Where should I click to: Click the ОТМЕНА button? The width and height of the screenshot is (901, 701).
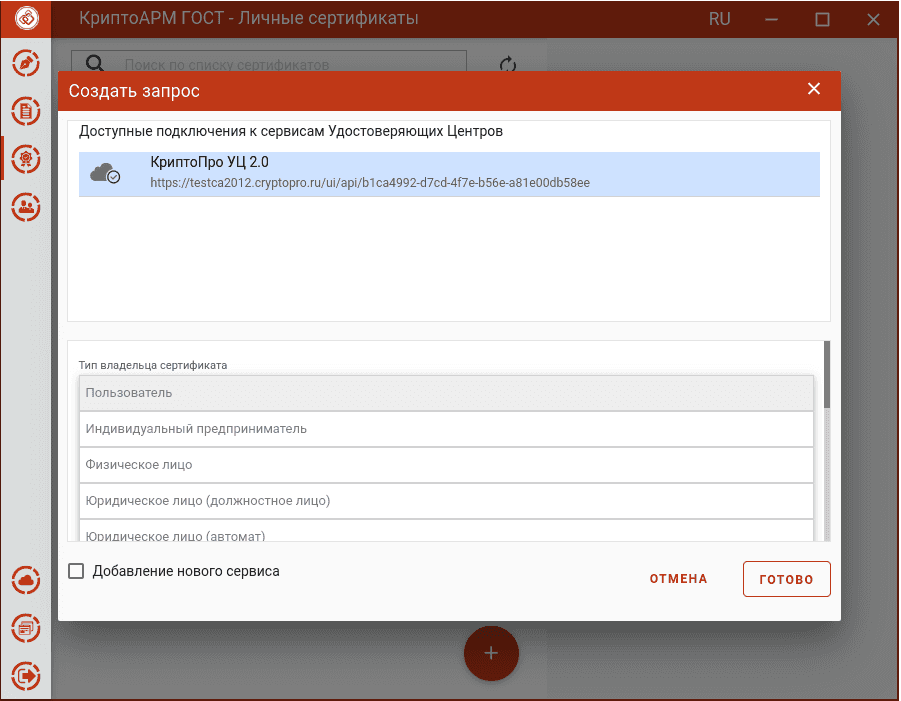(x=679, y=579)
